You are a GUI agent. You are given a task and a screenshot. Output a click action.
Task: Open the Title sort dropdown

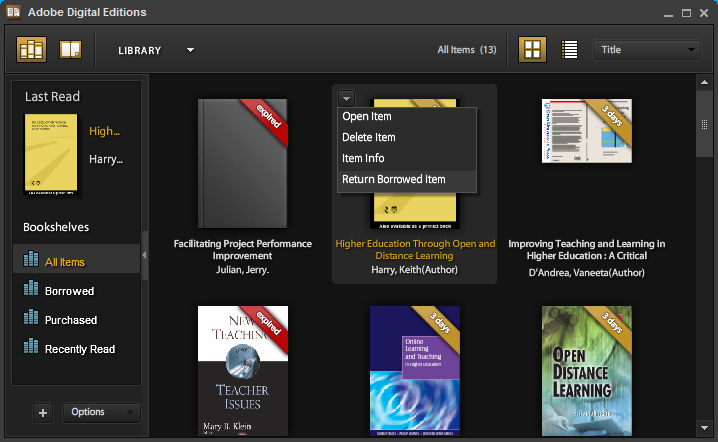click(647, 50)
